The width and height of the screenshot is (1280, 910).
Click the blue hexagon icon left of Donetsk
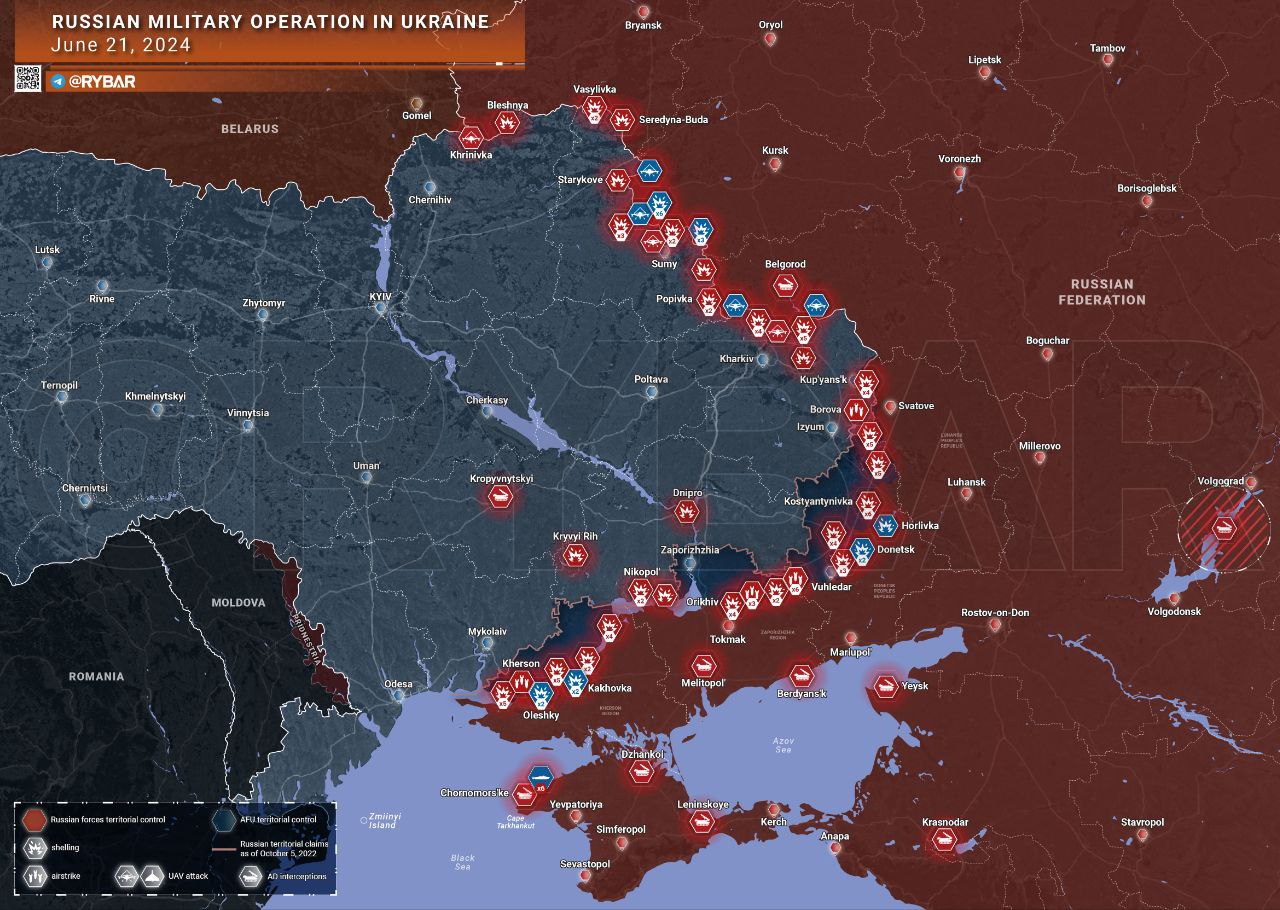pos(861,549)
